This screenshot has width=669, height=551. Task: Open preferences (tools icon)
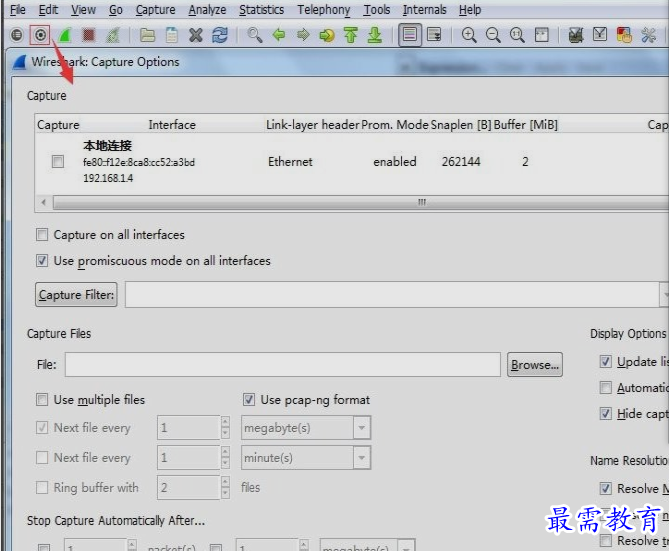point(648,35)
